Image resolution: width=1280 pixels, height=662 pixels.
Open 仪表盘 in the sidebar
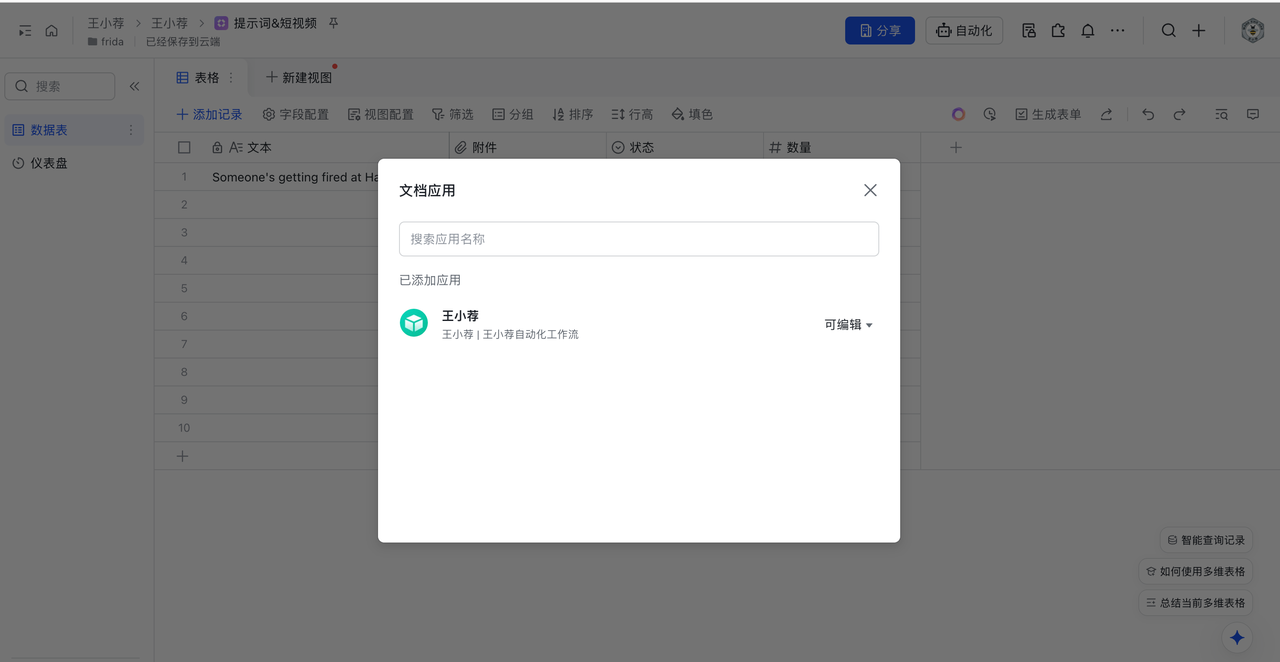click(x=49, y=163)
